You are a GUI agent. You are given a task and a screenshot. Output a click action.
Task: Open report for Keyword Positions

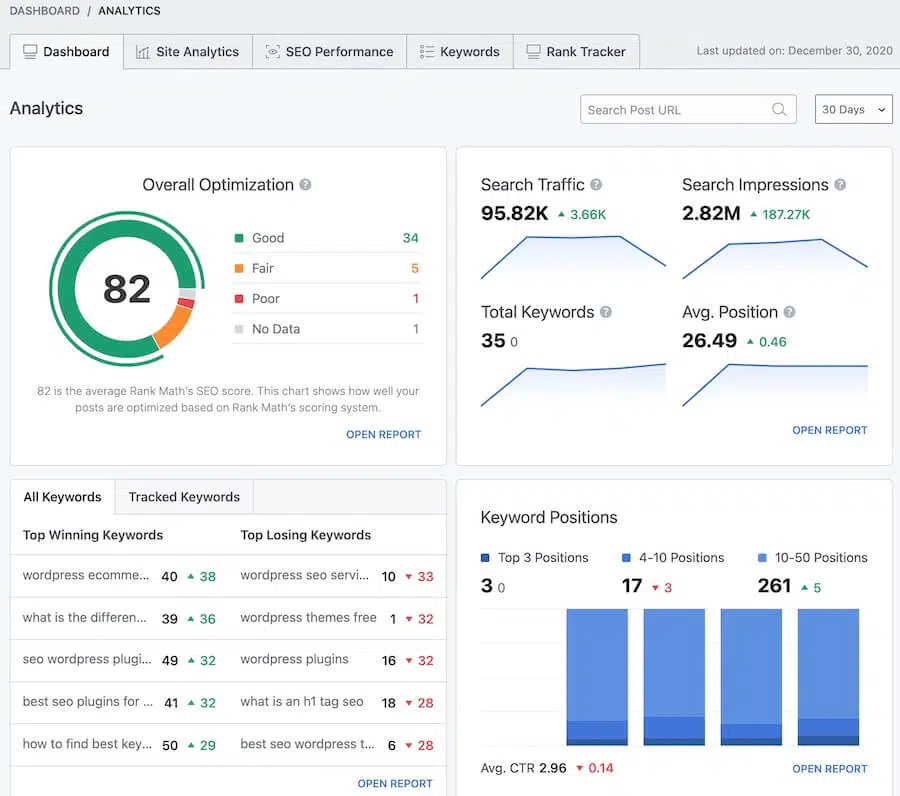point(829,768)
